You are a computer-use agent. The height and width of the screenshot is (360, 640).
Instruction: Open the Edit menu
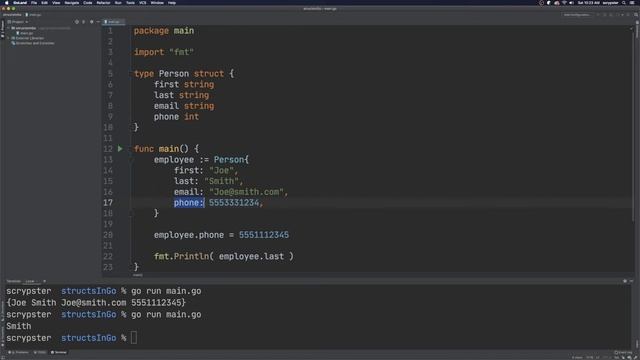pos(44,2)
